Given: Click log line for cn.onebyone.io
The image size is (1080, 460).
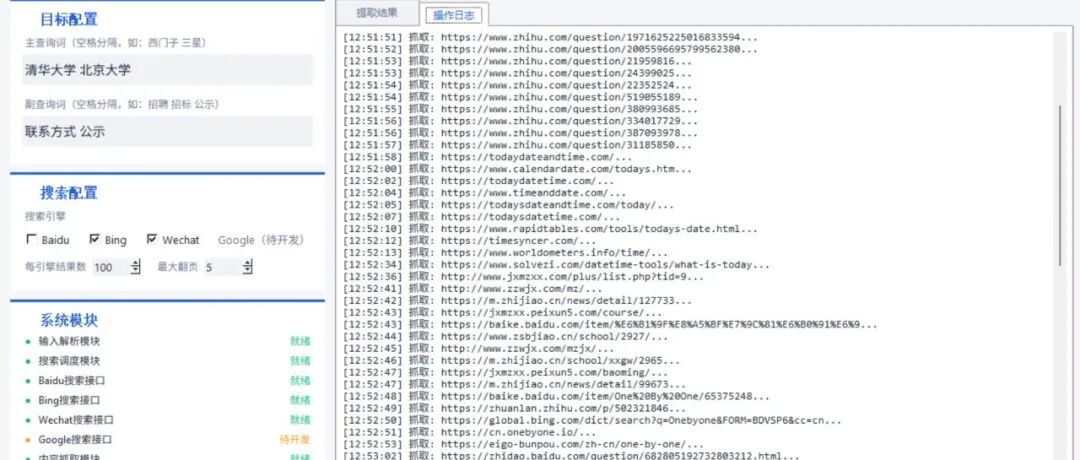Looking at the screenshot, I should (x=470, y=432).
